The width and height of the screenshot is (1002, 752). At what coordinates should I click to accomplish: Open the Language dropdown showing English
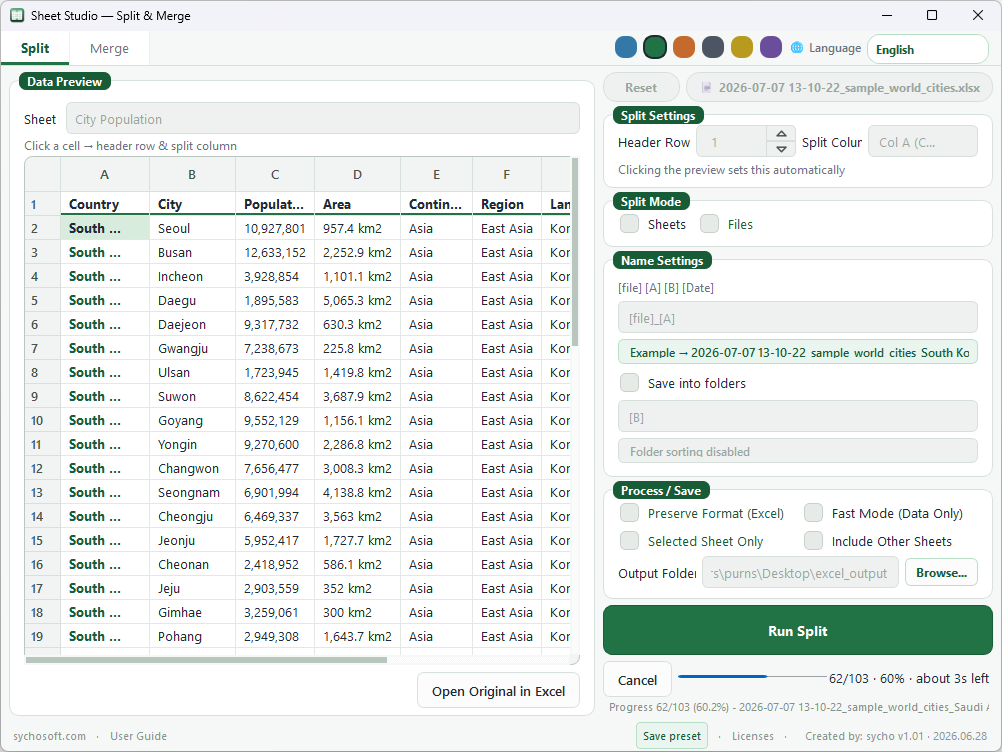click(x=927, y=50)
